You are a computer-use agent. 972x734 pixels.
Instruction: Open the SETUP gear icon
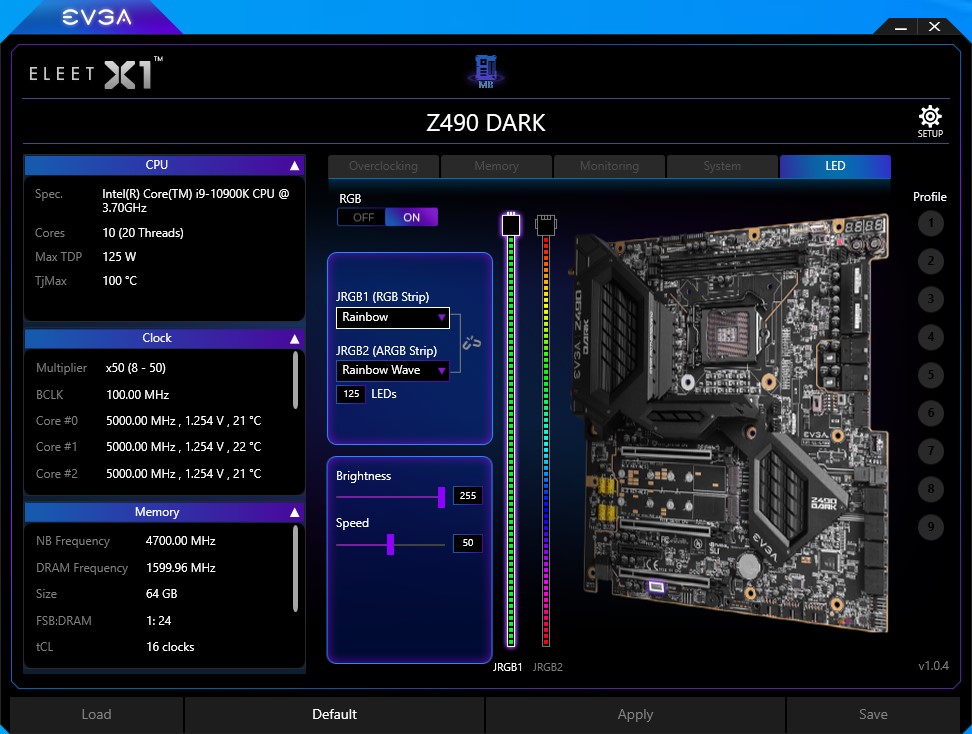pos(930,121)
